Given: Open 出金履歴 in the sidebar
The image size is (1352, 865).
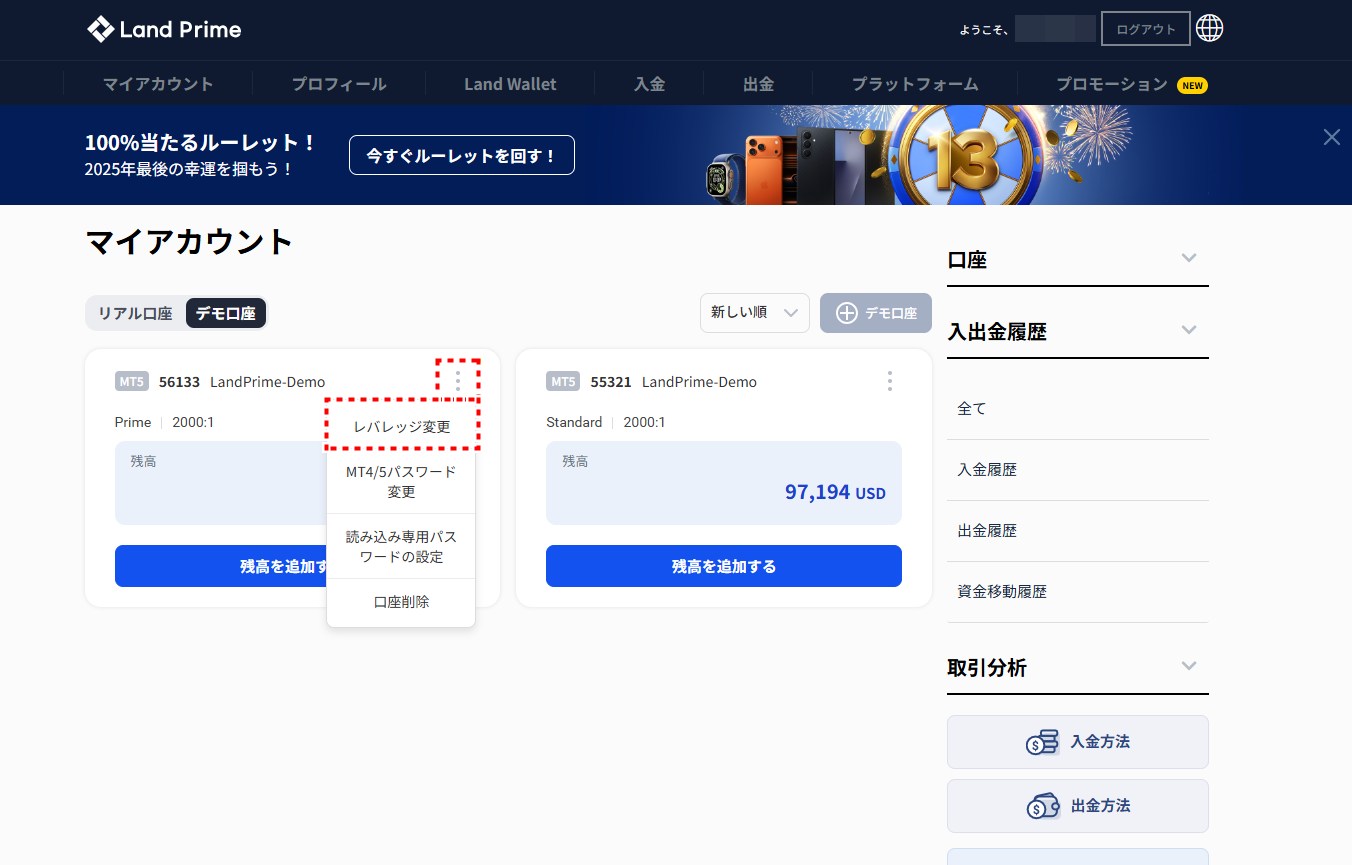Looking at the screenshot, I should (1078, 531).
